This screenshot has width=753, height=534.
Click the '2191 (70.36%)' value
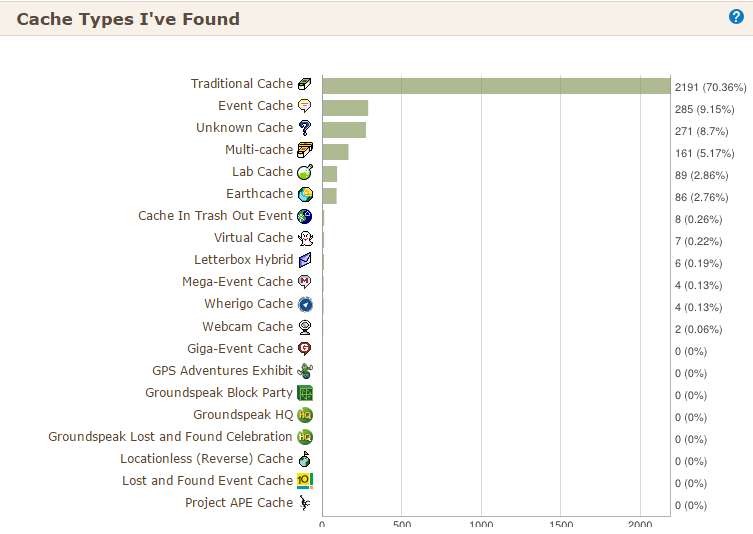(710, 87)
